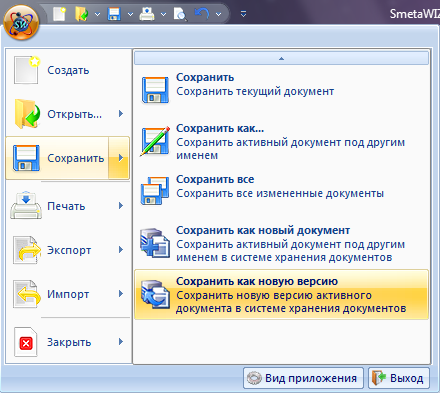Screen dimensions: 440x393
Task: Expand the Открыть... submenu arrow
Action: (121, 114)
